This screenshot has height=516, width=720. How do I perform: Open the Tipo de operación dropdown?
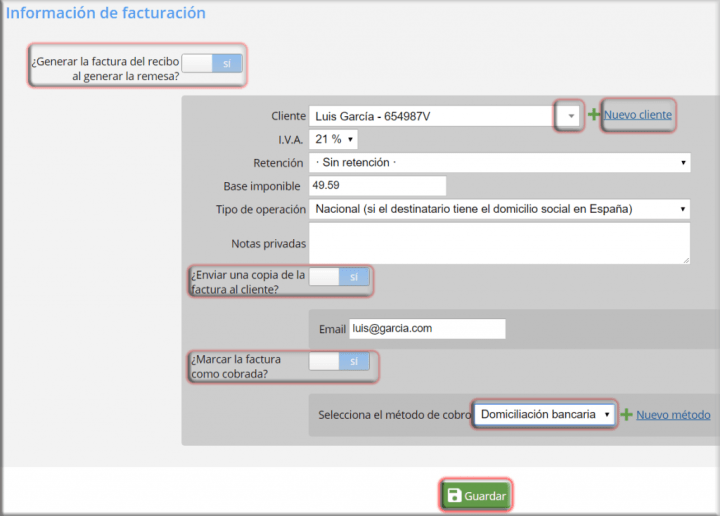coord(500,209)
